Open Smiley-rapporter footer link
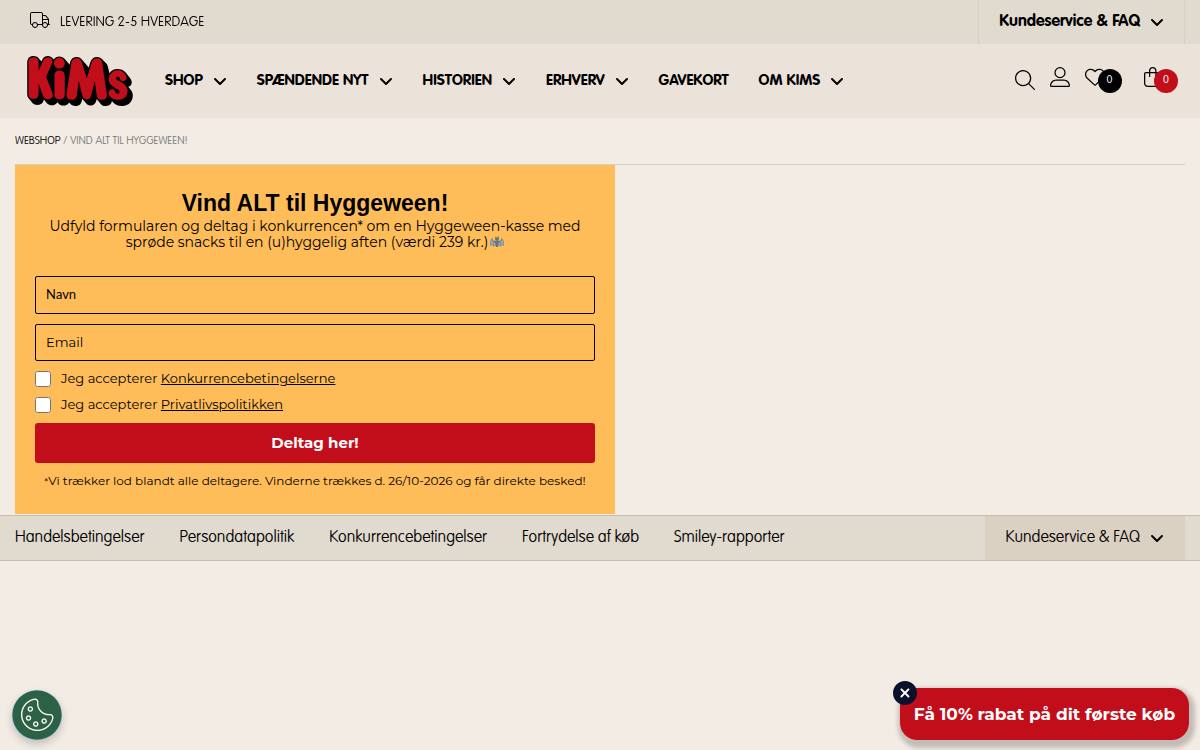 coord(729,537)
